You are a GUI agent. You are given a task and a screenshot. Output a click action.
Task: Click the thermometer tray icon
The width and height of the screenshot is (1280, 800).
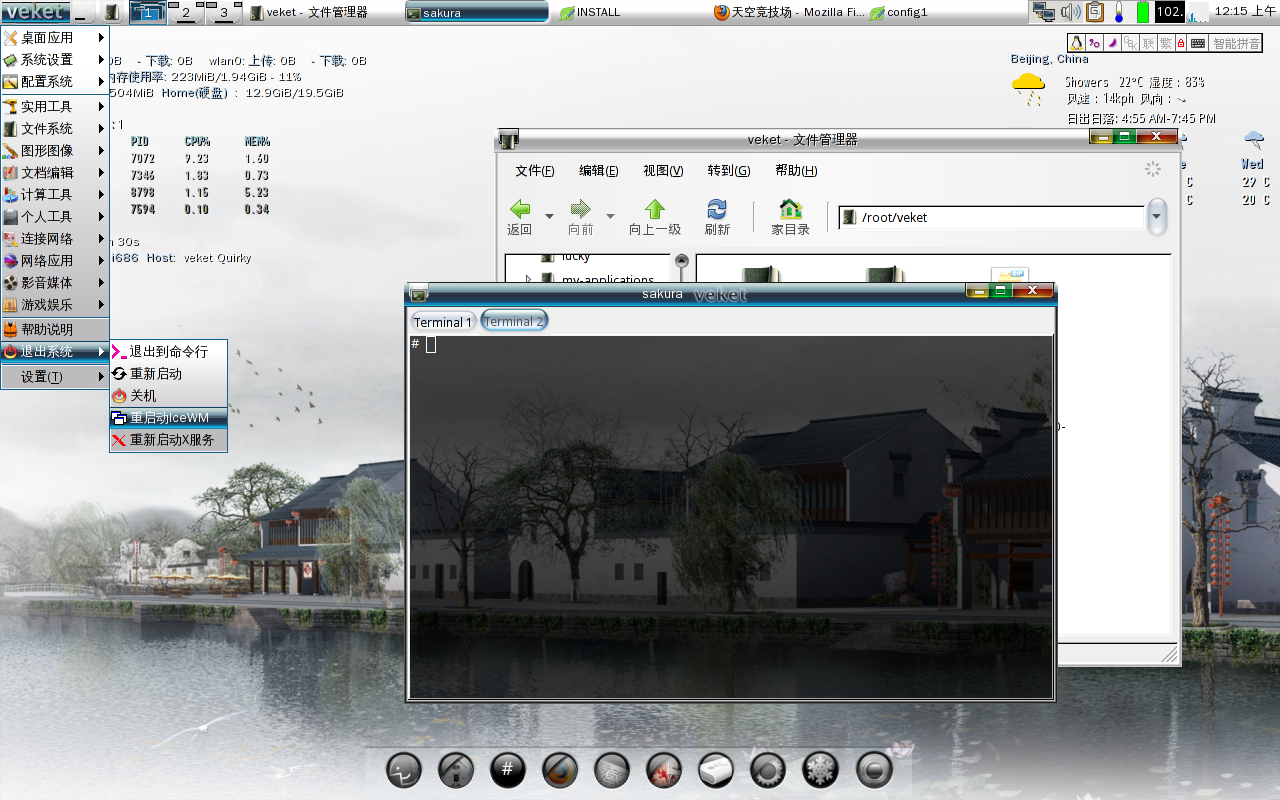pos(1119,12)
